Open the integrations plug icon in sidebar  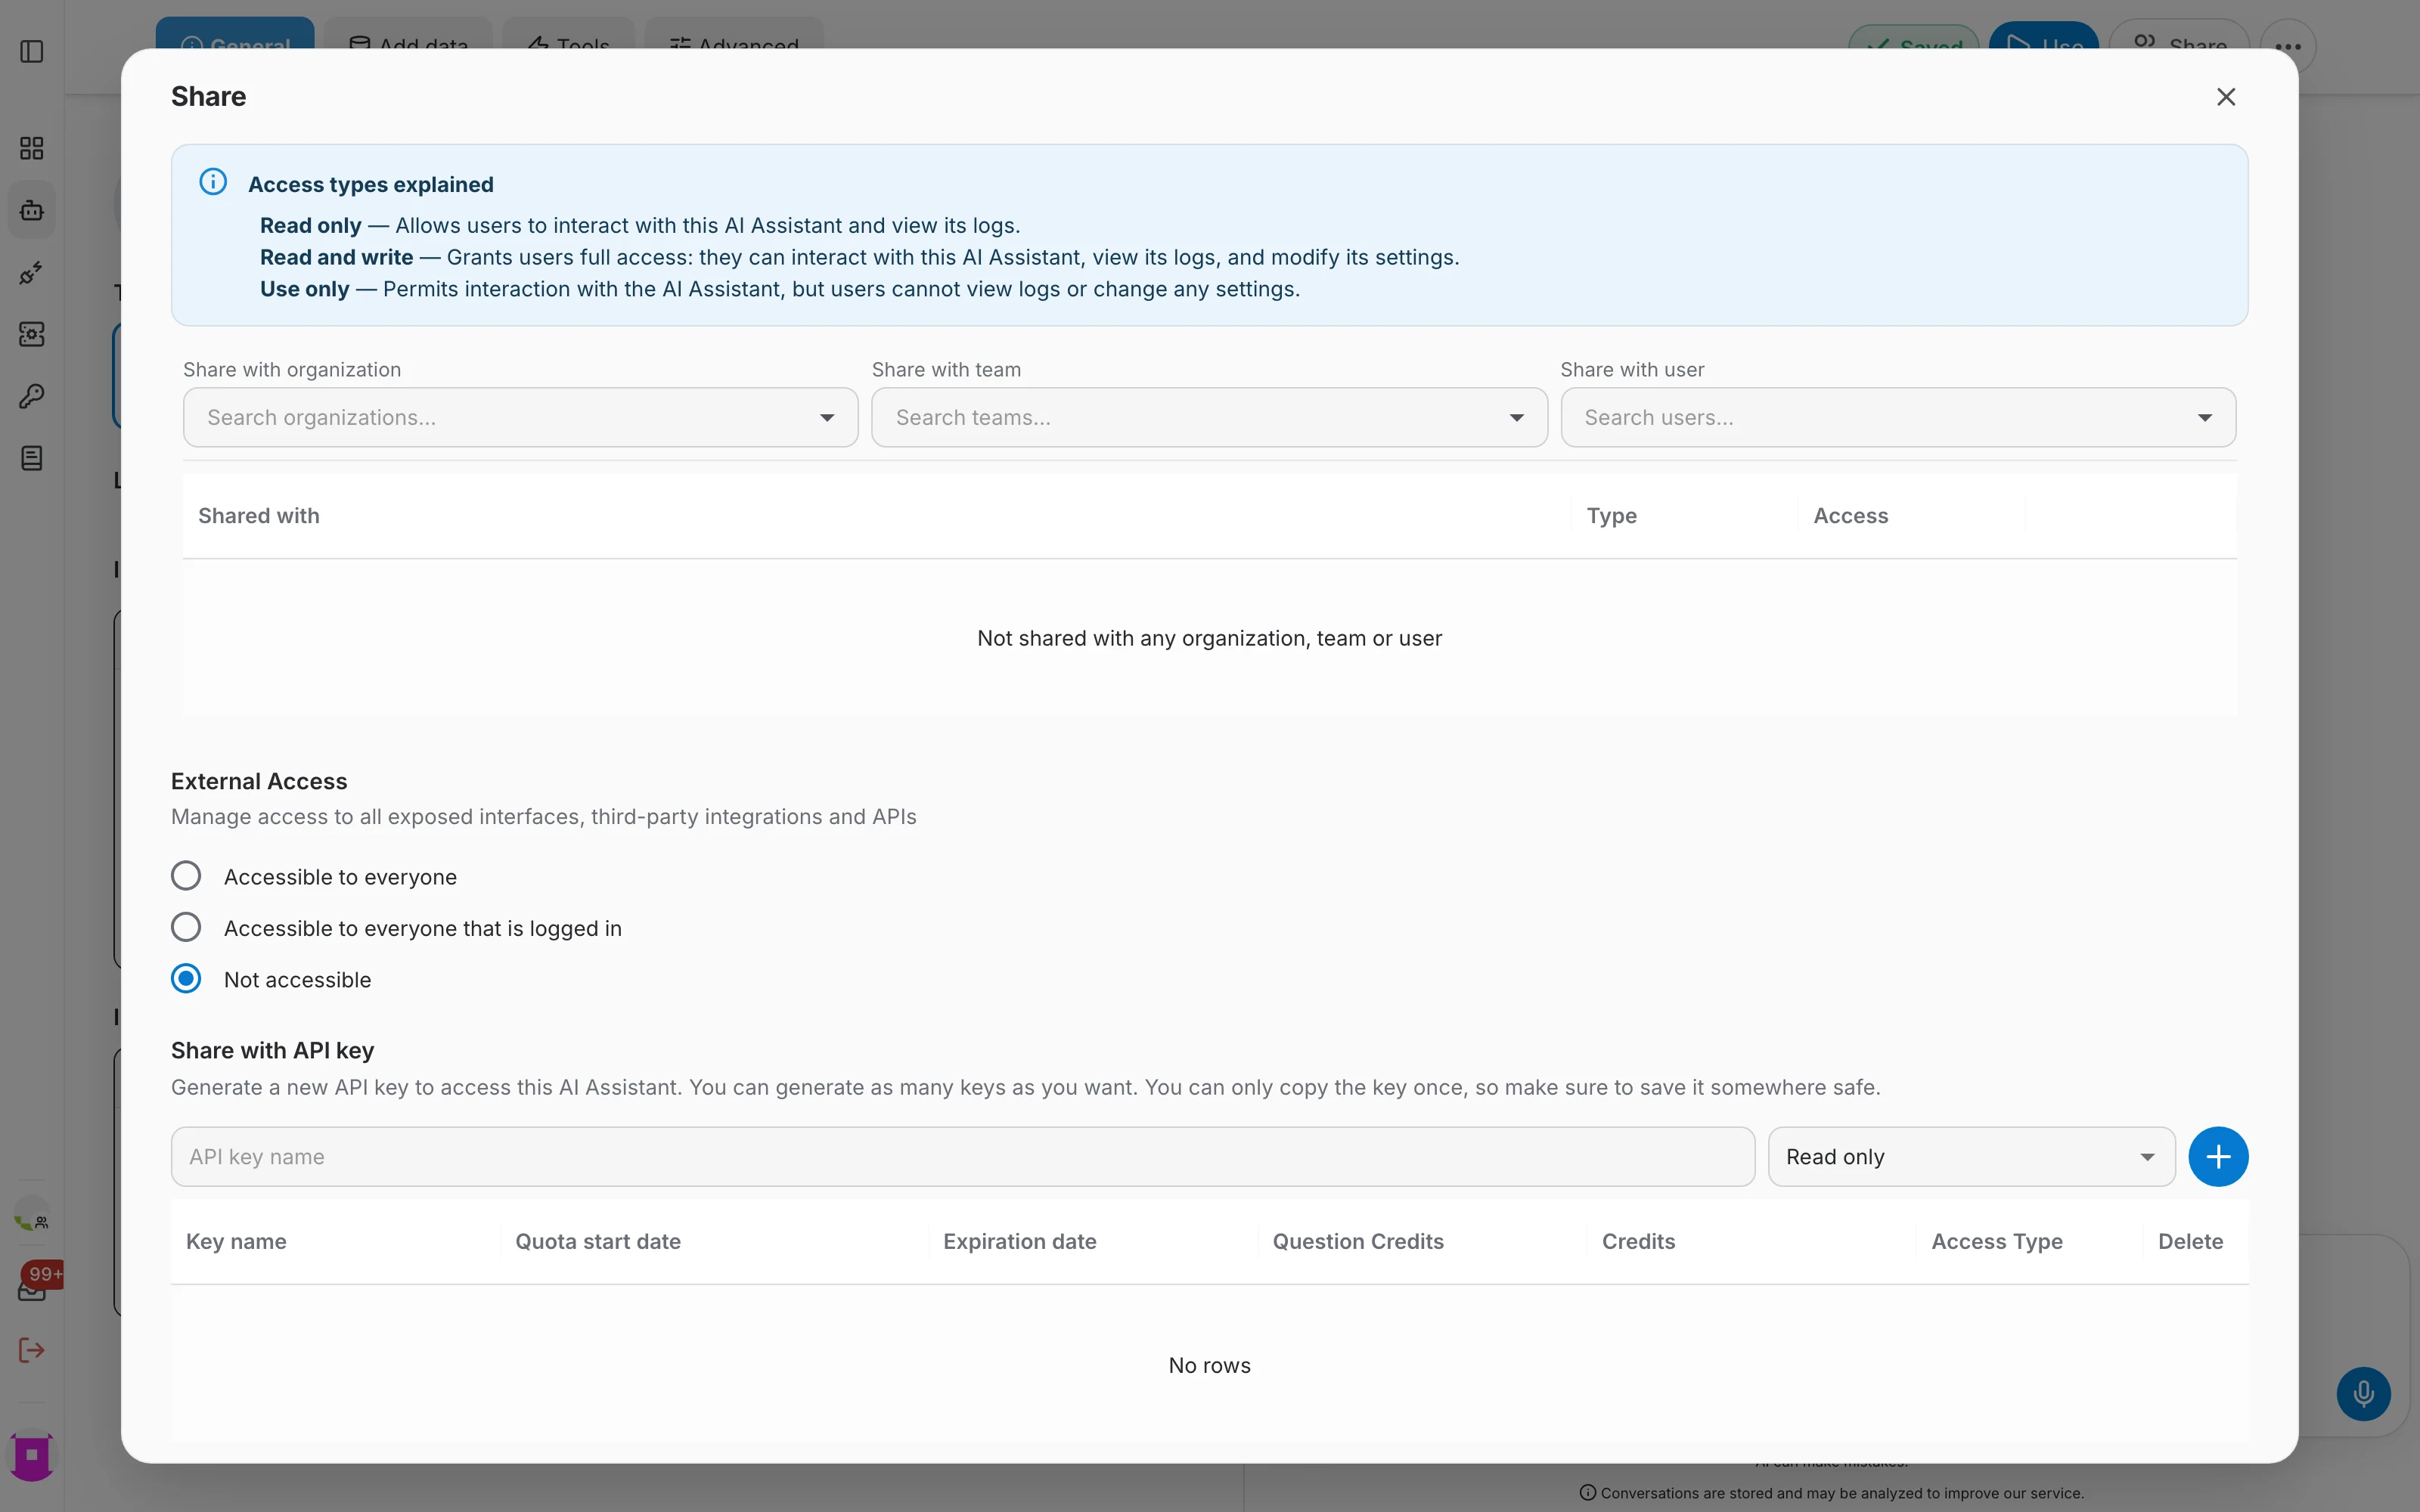32,272
